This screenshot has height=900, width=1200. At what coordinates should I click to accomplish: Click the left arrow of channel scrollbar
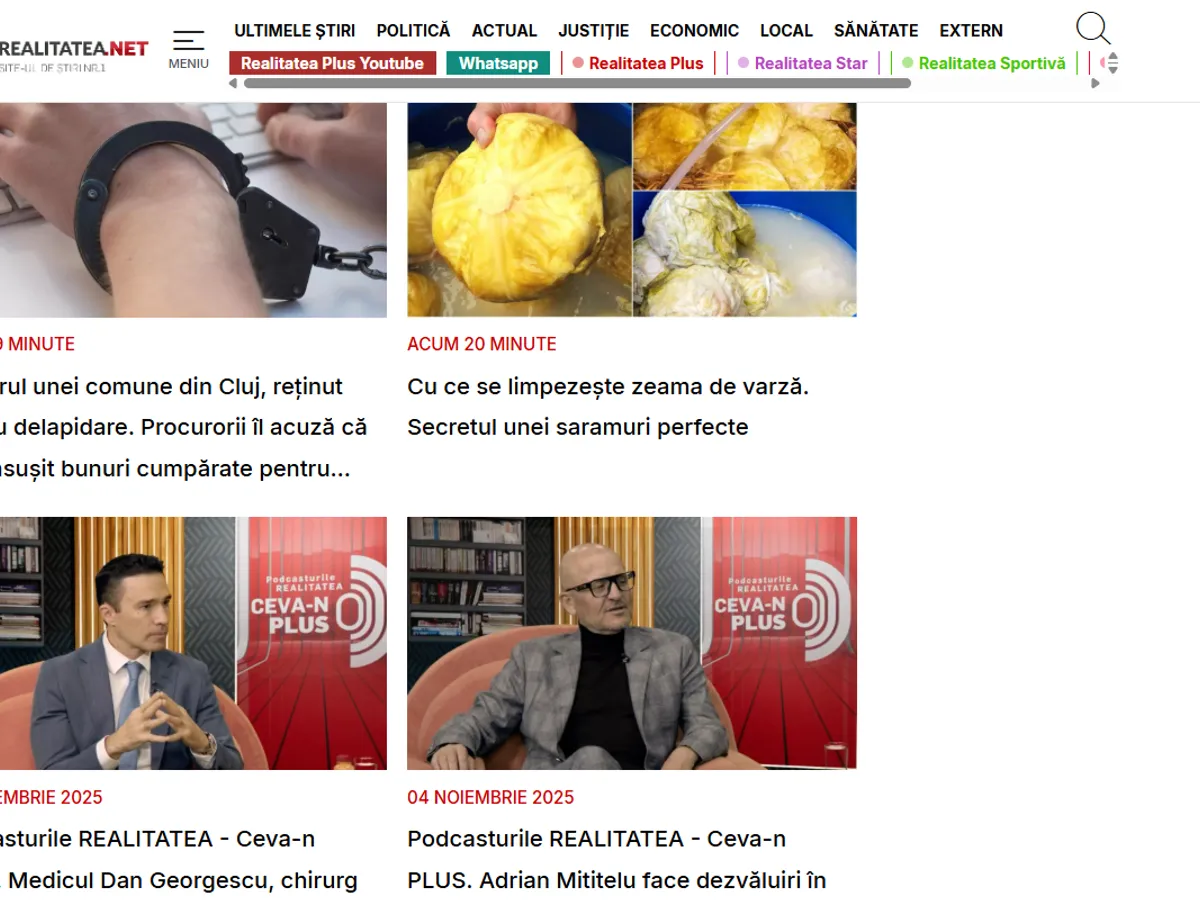(x=233, y=83)
